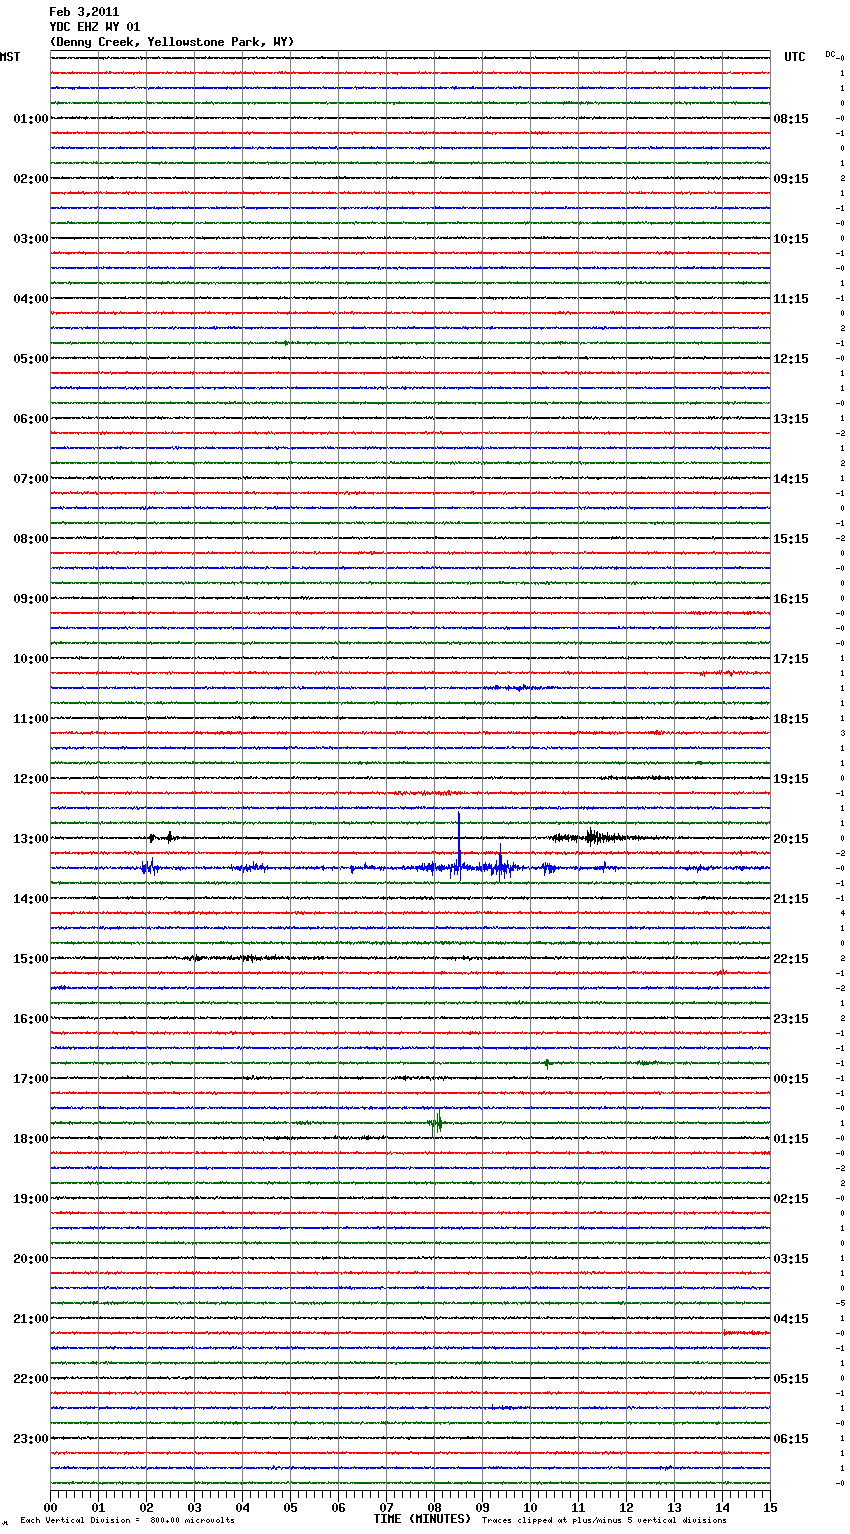Click the "UTC" timezone label

795,57
